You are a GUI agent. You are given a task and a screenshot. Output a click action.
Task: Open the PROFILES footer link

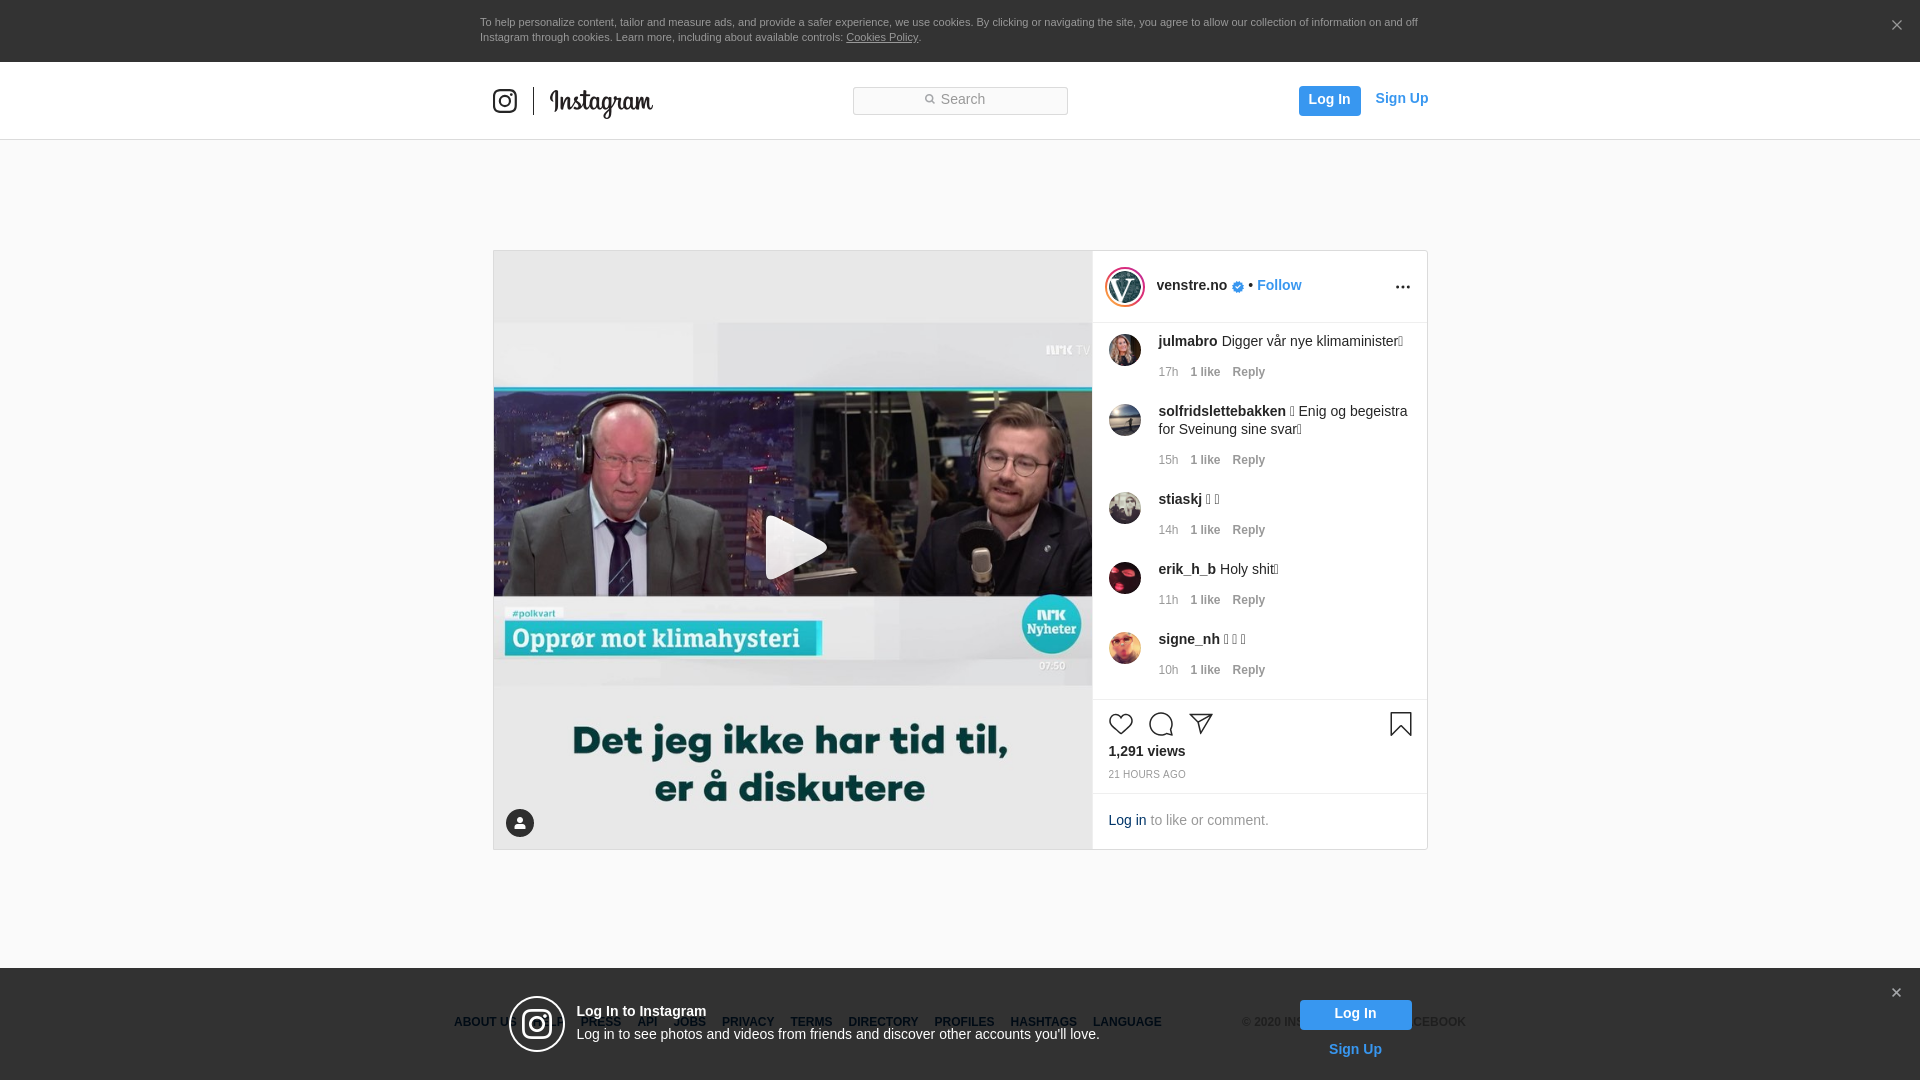(964, 1022)
